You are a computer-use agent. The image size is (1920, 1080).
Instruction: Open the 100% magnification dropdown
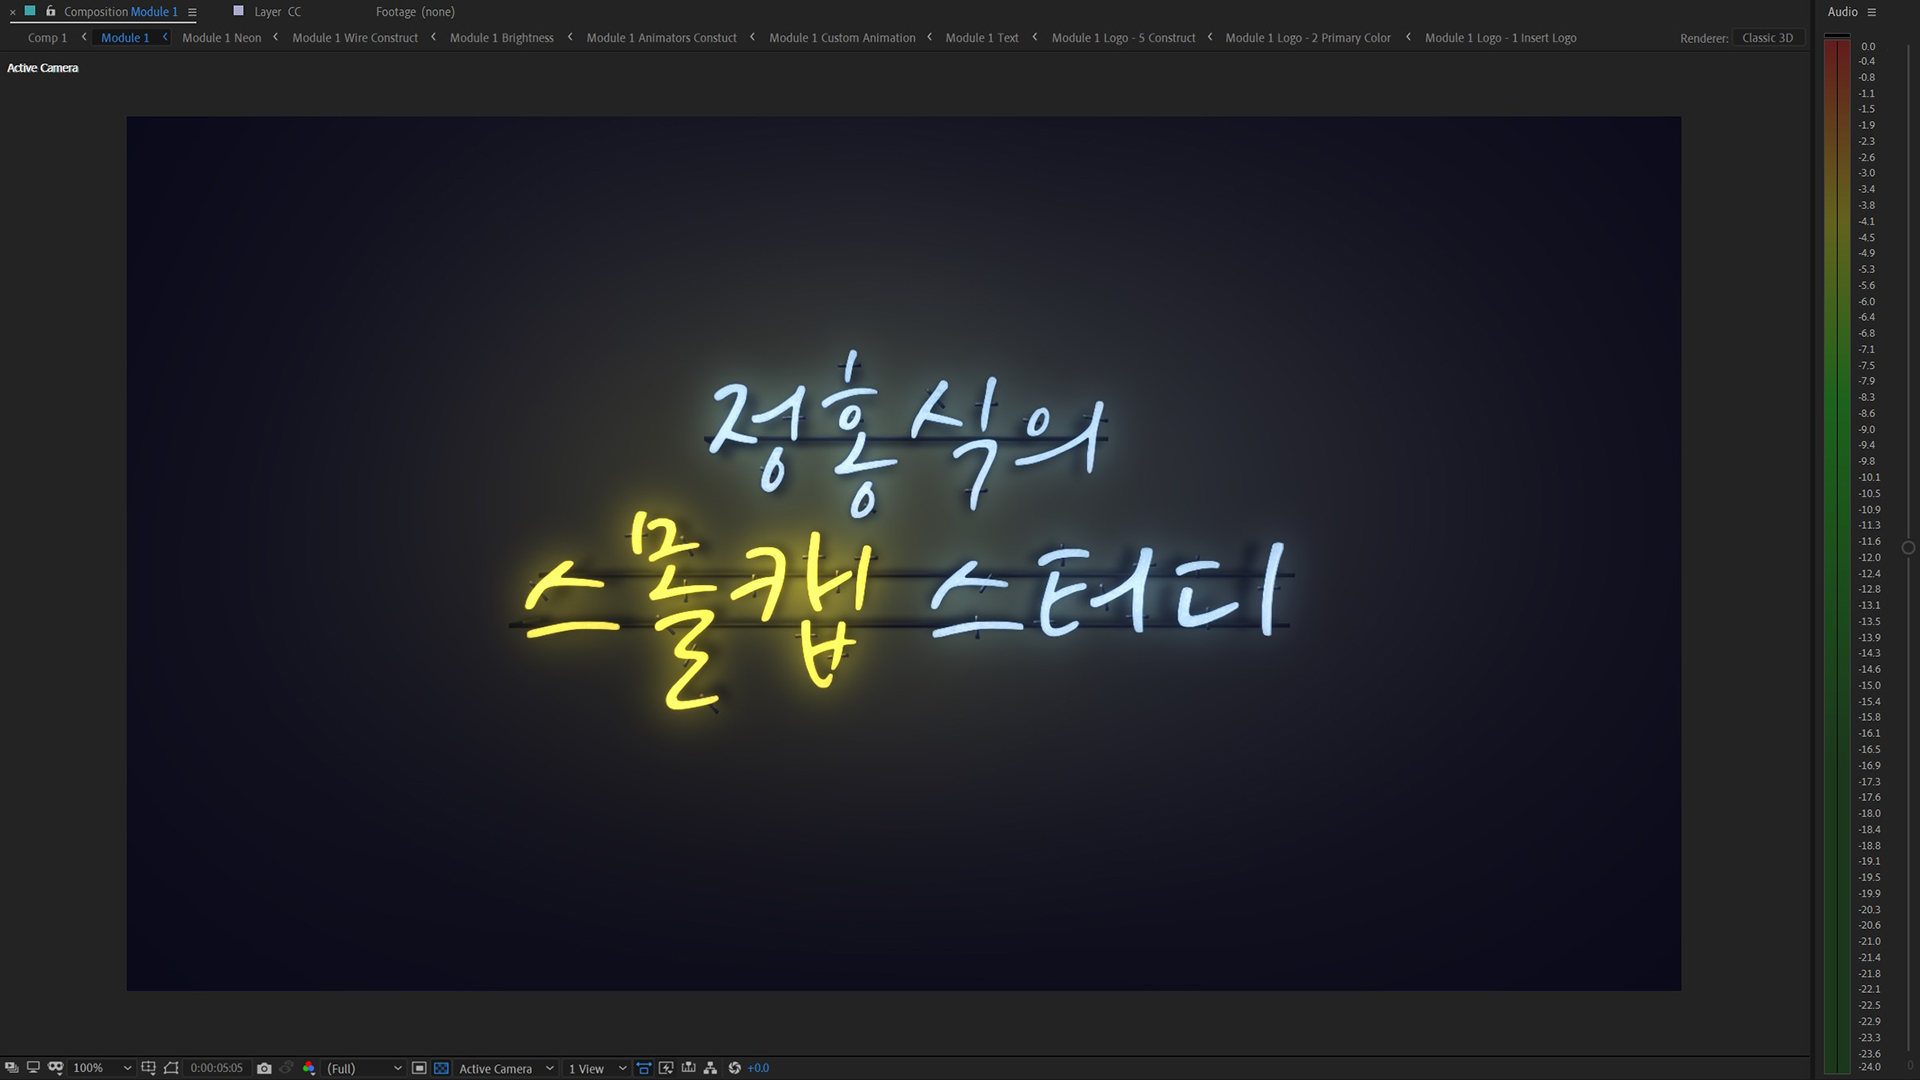[x=101, y=1068]
